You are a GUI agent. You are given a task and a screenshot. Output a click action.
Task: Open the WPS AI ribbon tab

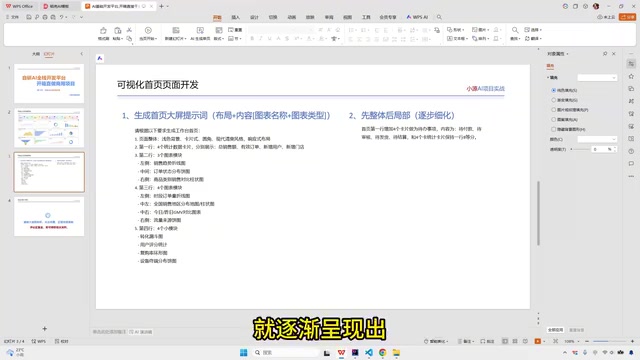pyautogui.click(x=417, y=17)
